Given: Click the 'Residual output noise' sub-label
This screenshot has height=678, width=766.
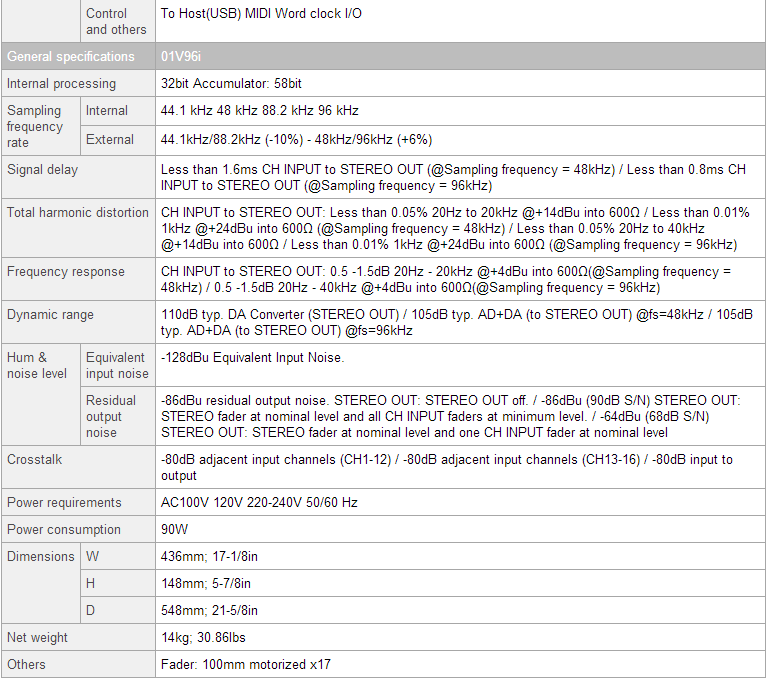Looking at the screenshot, I should click(x=111, y=417).
